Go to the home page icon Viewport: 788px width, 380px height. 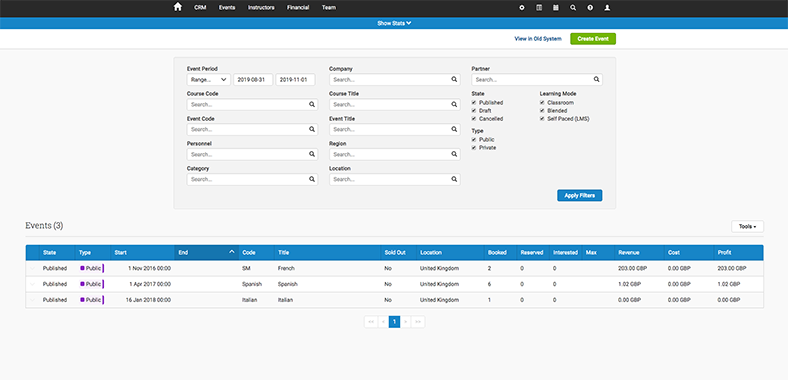(x=177, y=8)
